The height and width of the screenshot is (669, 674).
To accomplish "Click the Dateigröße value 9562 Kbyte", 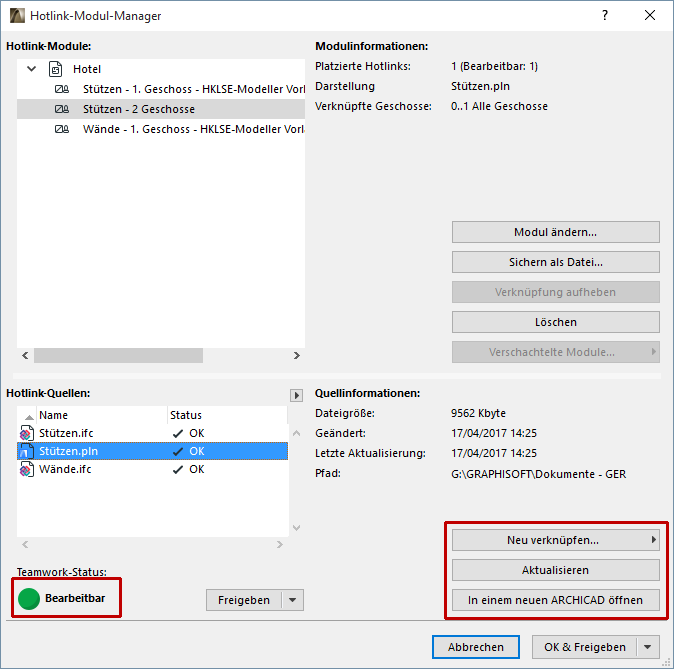I will click(x=478, y=413).
